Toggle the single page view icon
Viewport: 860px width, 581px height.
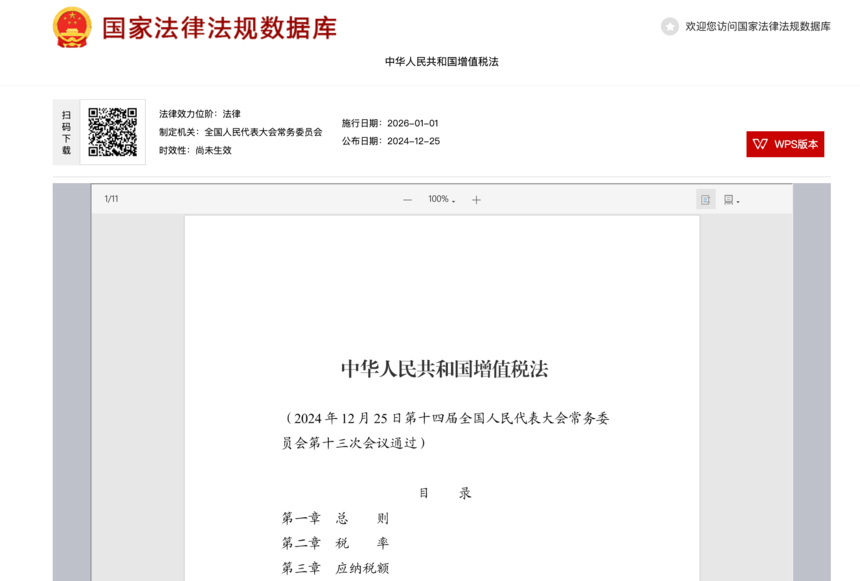coord(705,200)
